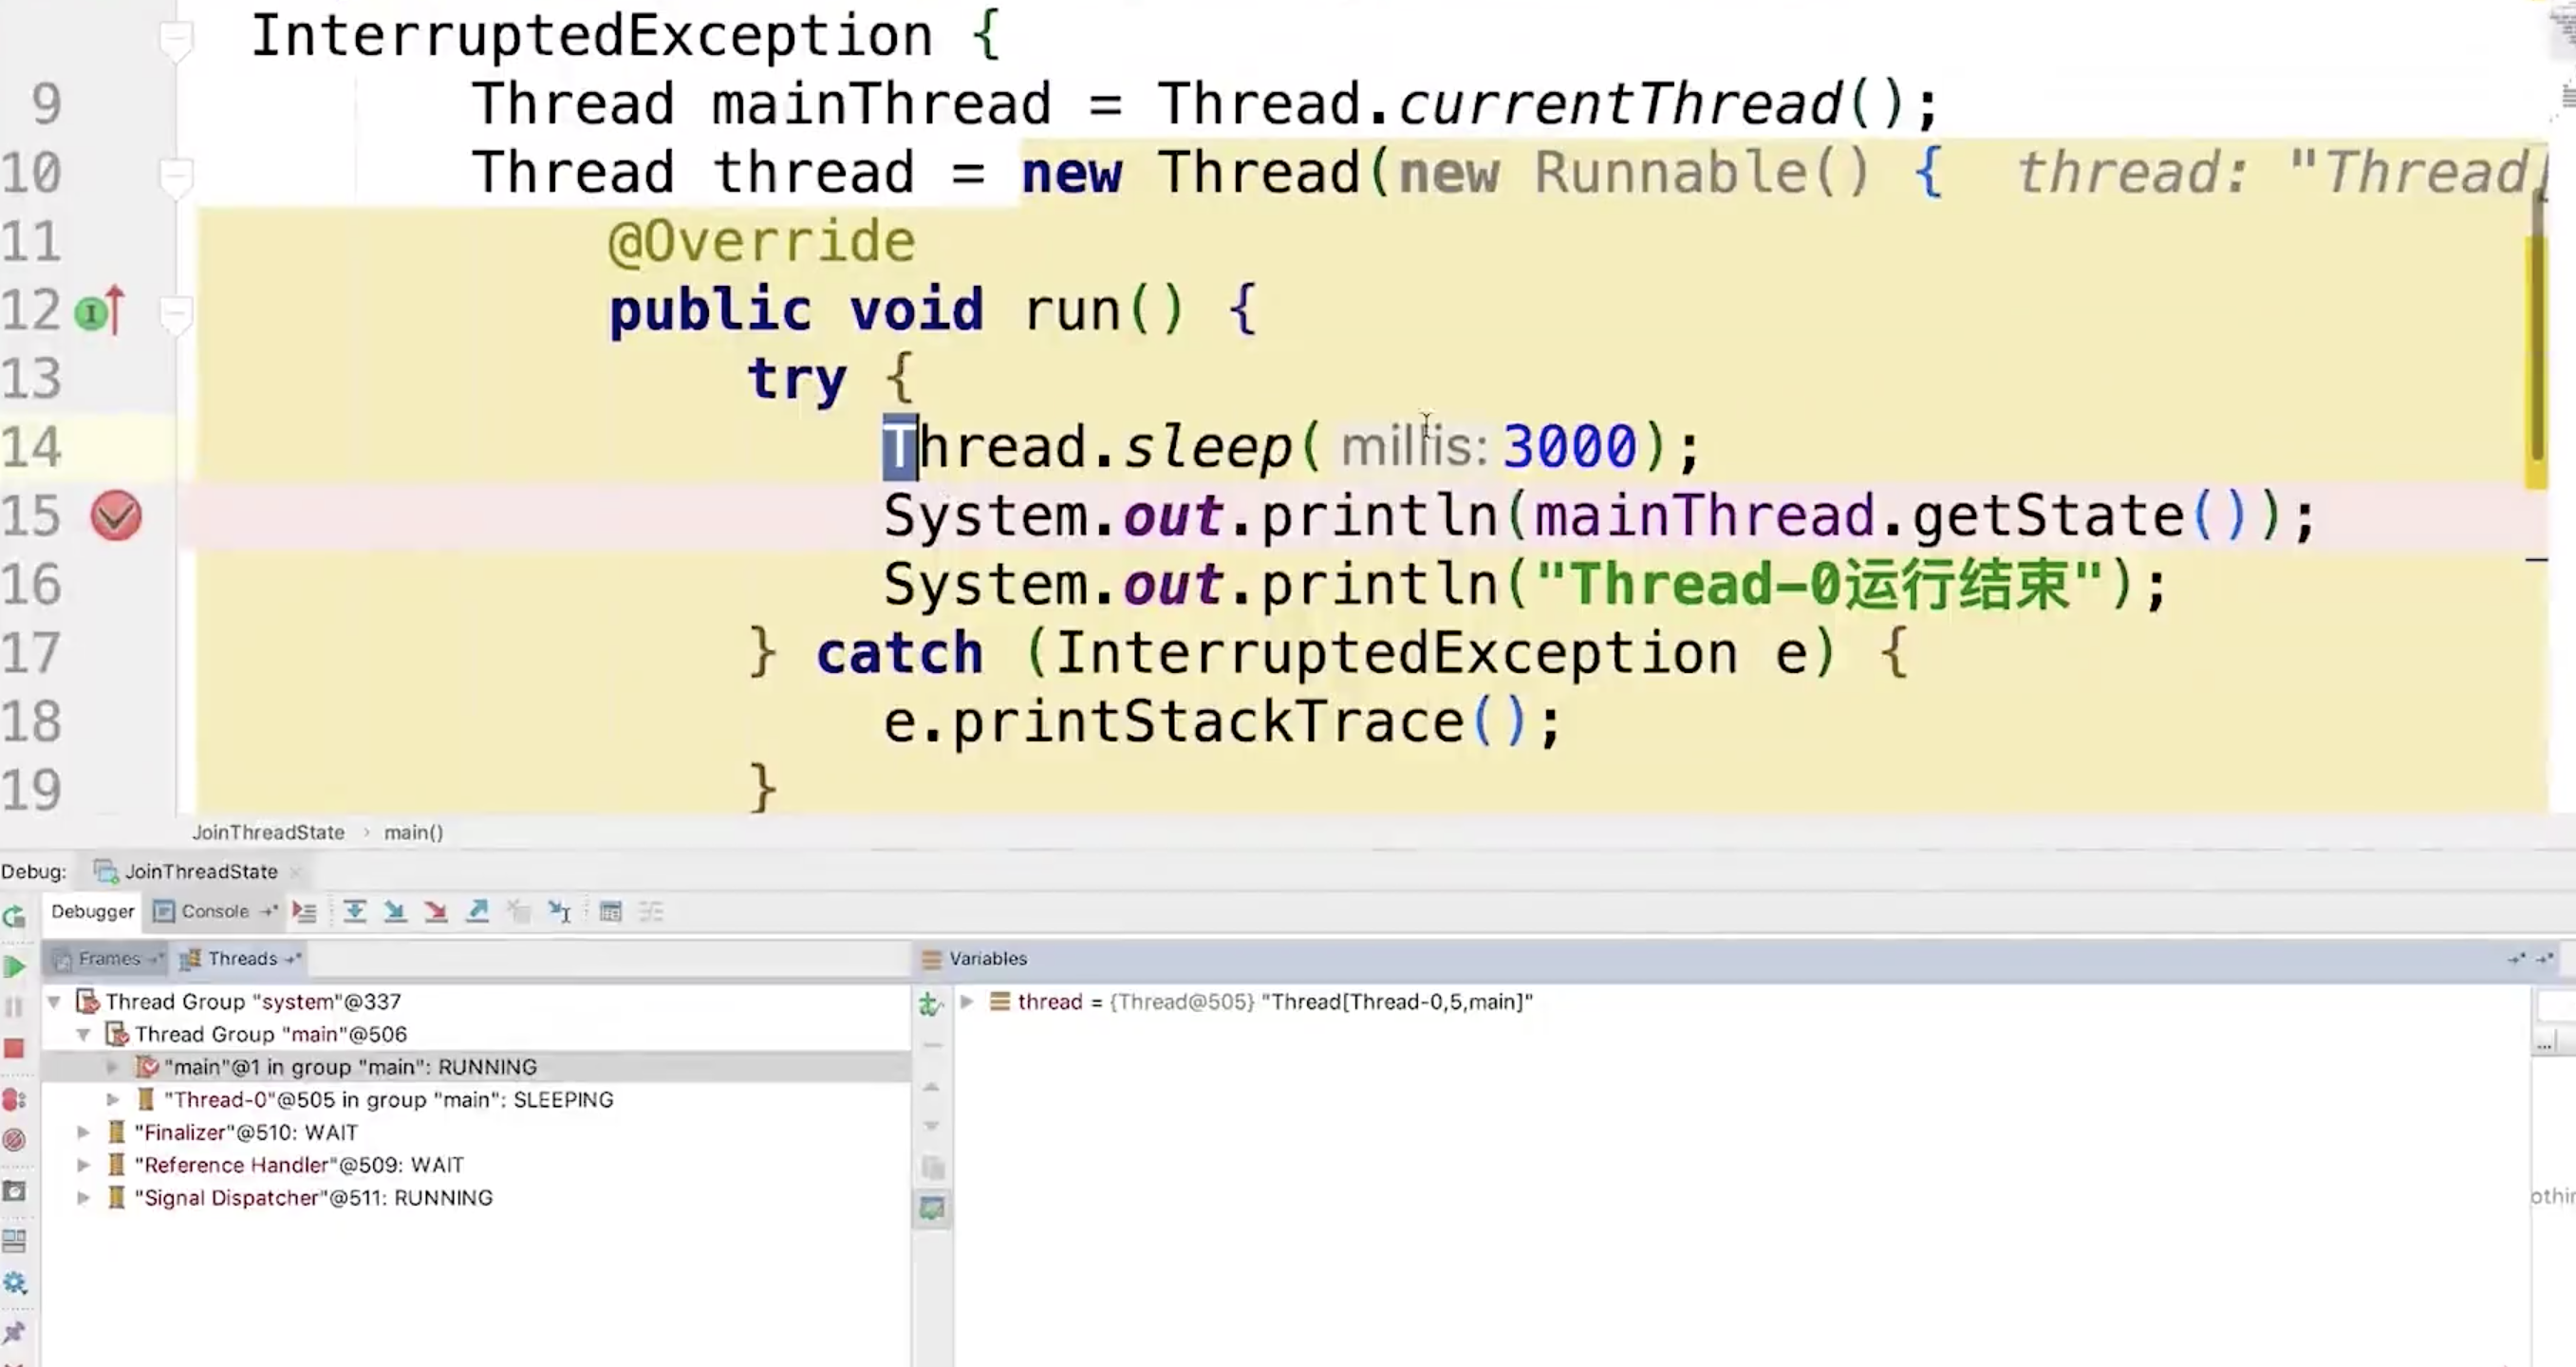Click main() in the breadcrumb bar
This screenshot has height=1367, width=2576.
[413, 832]
